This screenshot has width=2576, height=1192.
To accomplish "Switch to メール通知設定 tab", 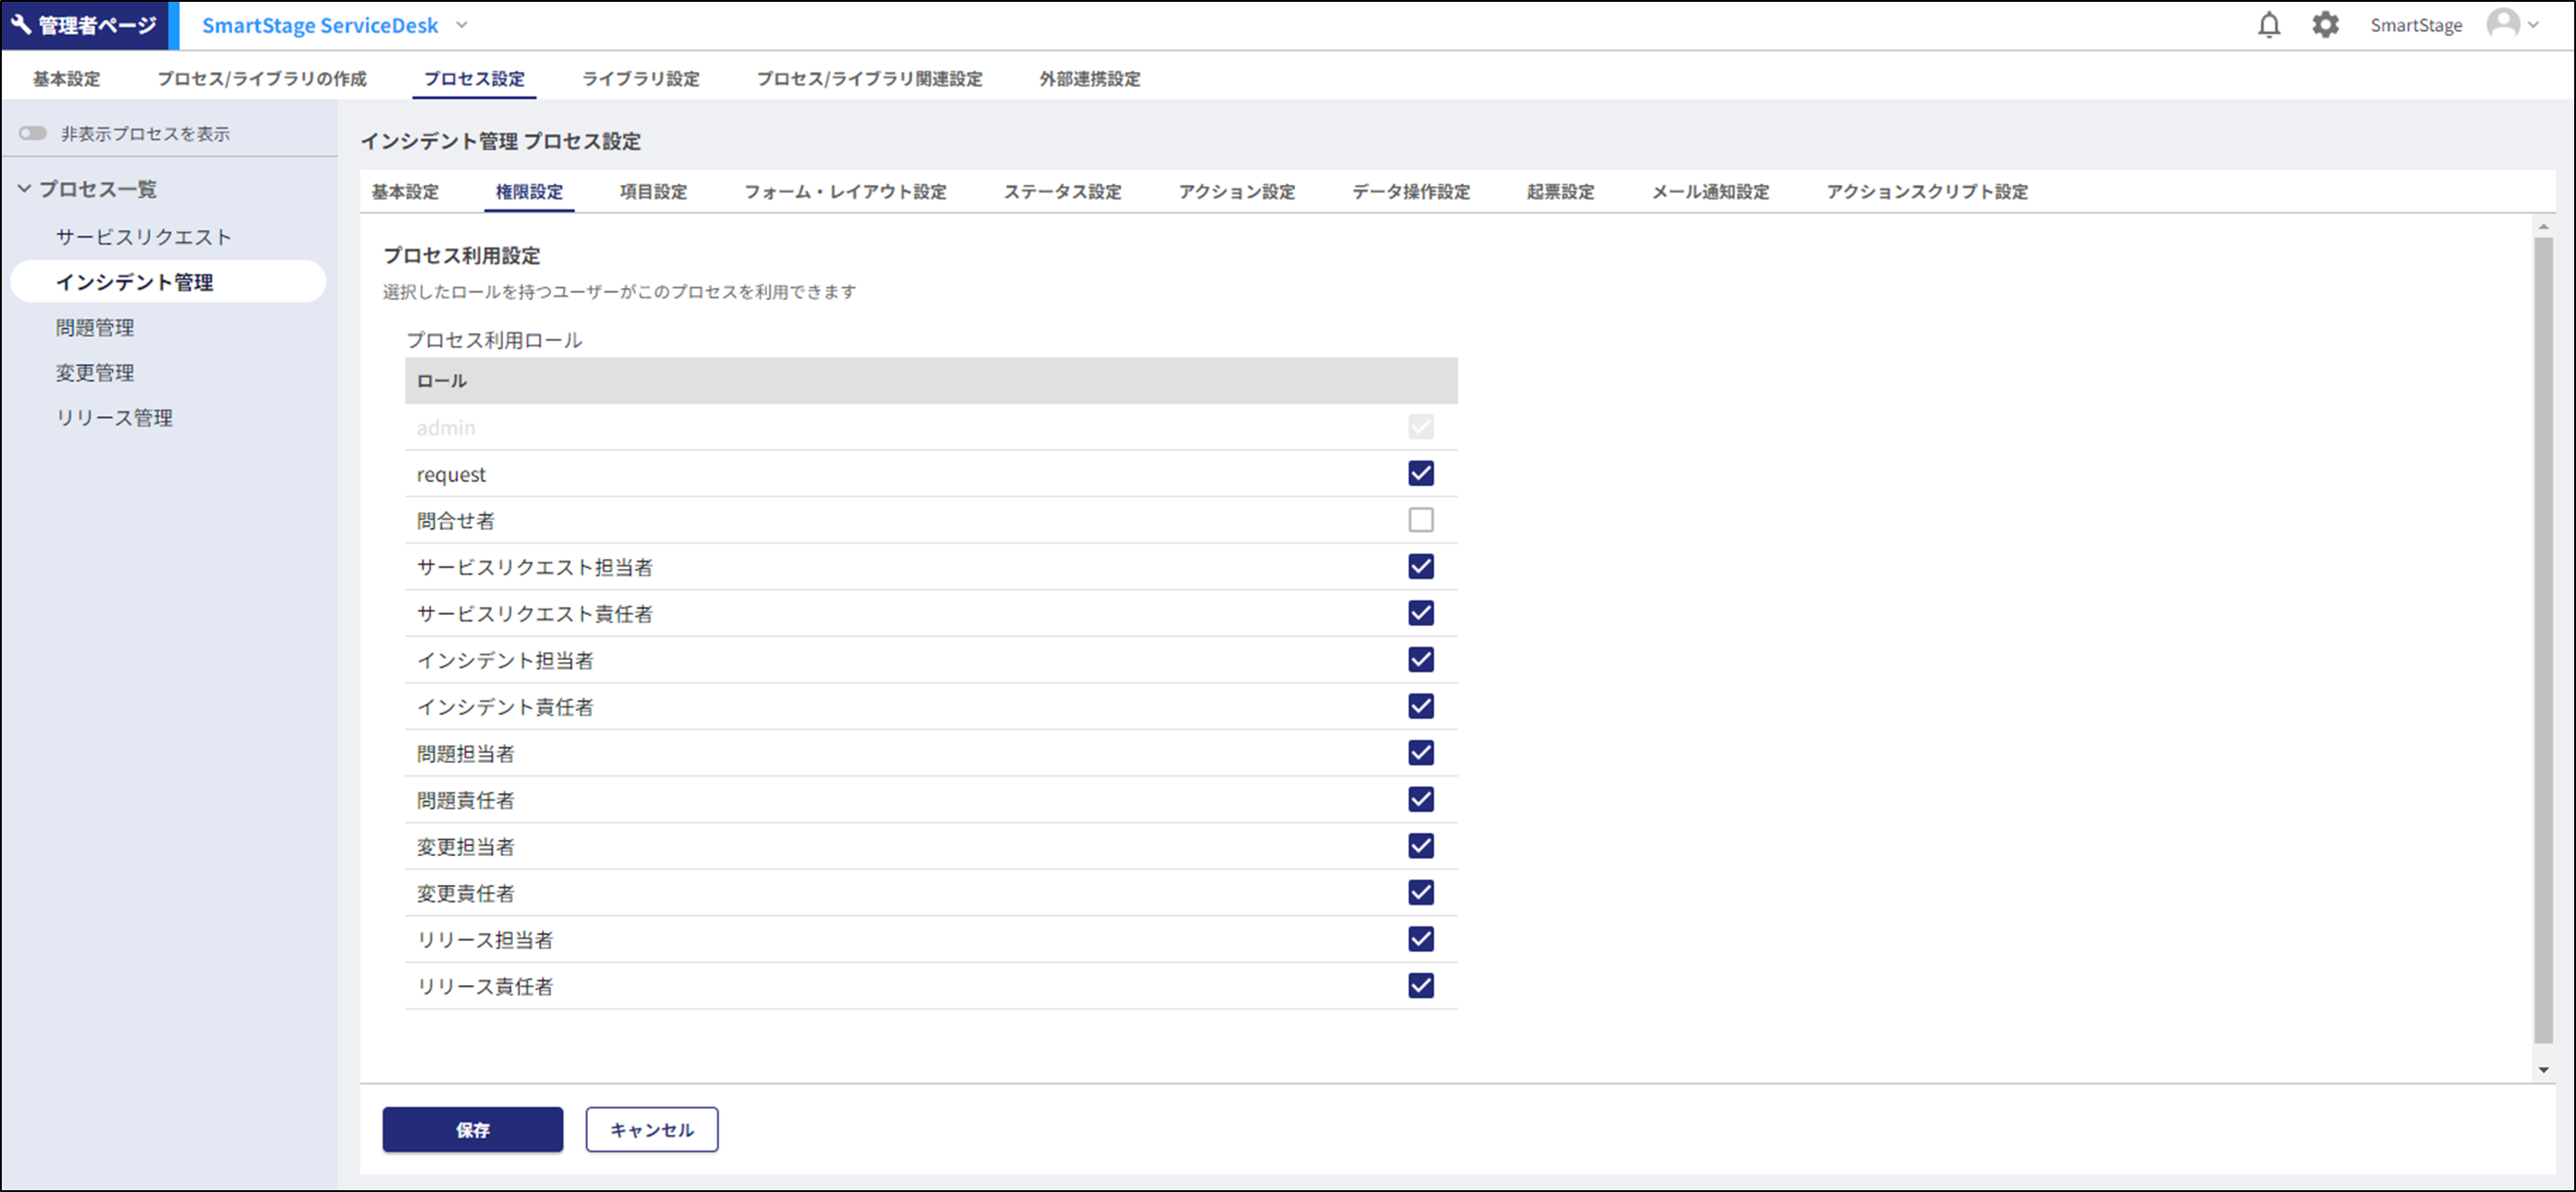I will point(1709,191).
